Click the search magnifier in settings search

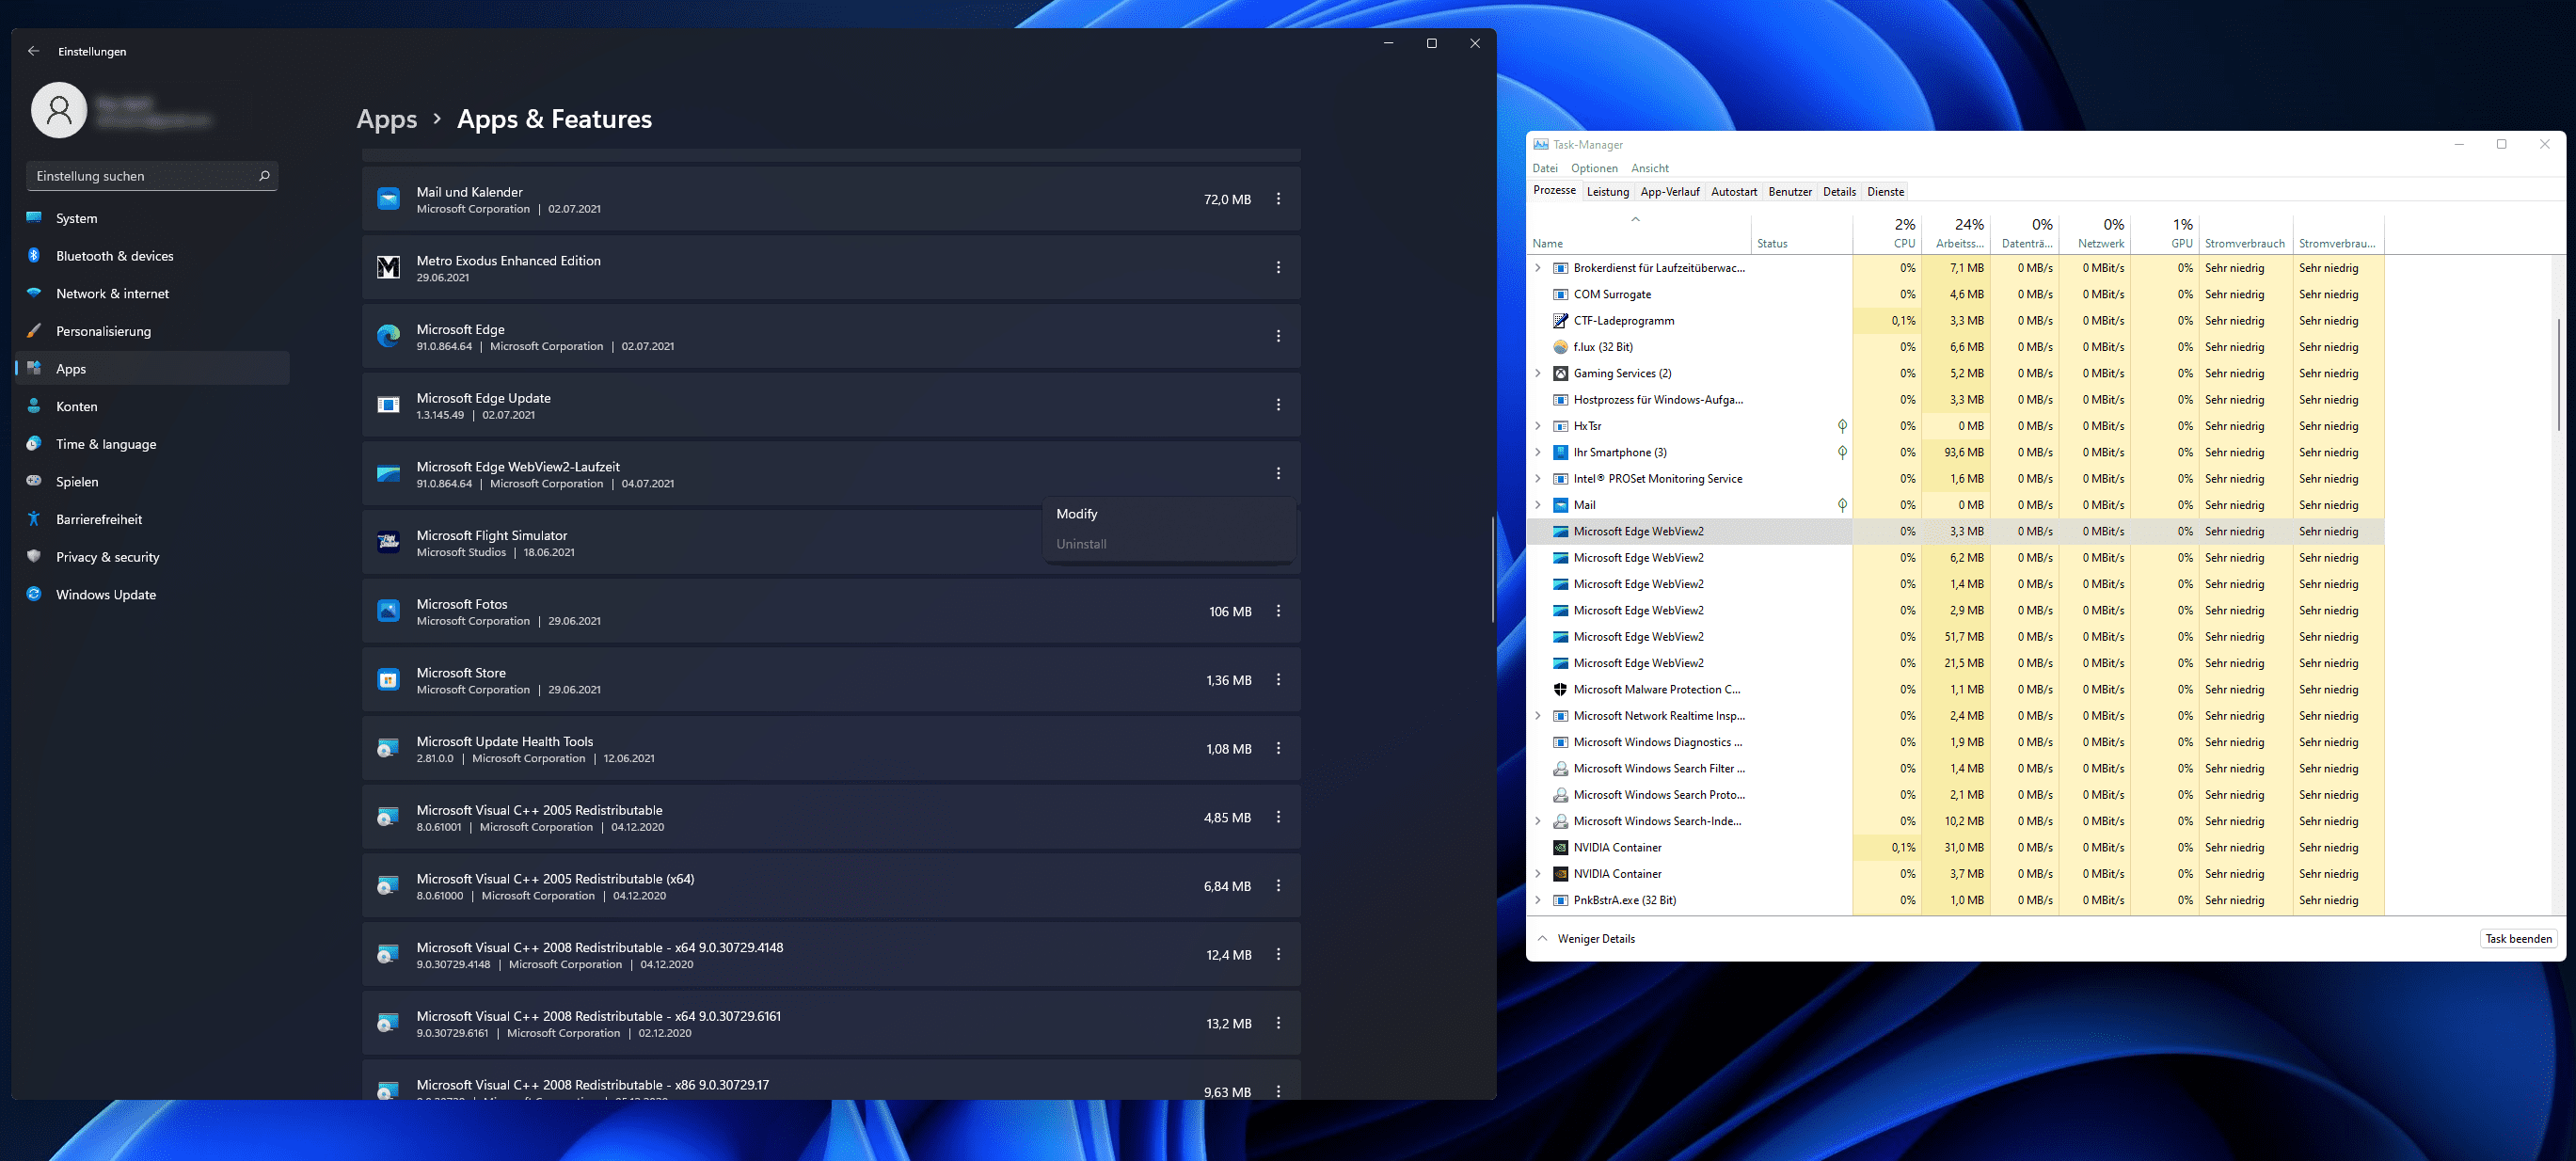click(x=264, y=176)
